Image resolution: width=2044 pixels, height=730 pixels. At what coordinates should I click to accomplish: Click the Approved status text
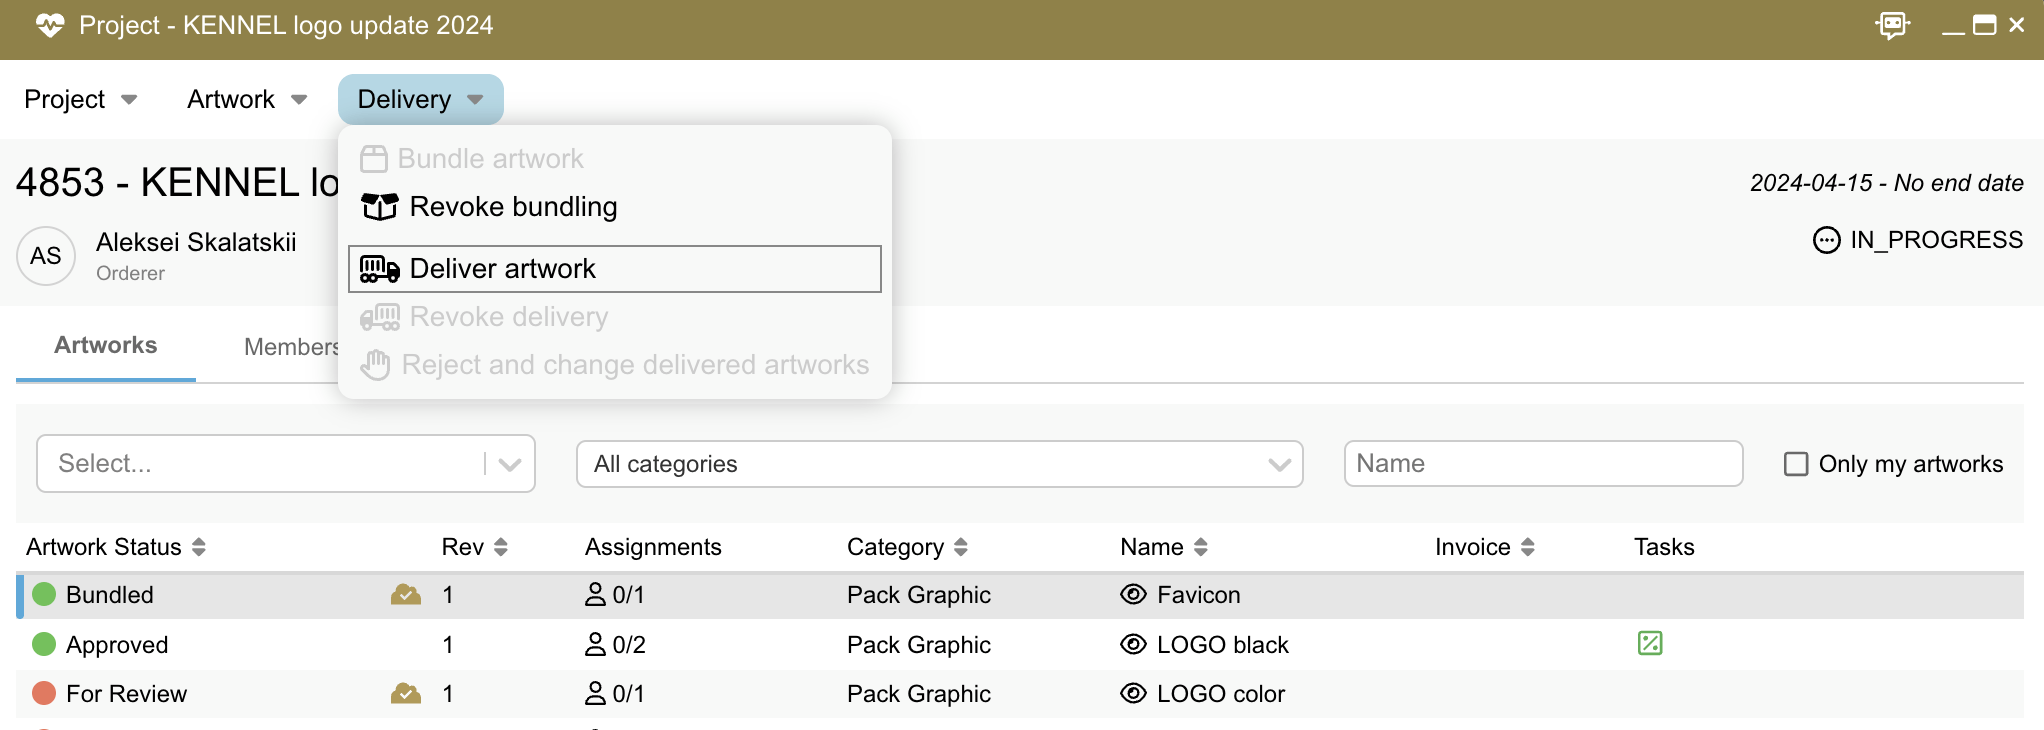click(x=117, y=645)
